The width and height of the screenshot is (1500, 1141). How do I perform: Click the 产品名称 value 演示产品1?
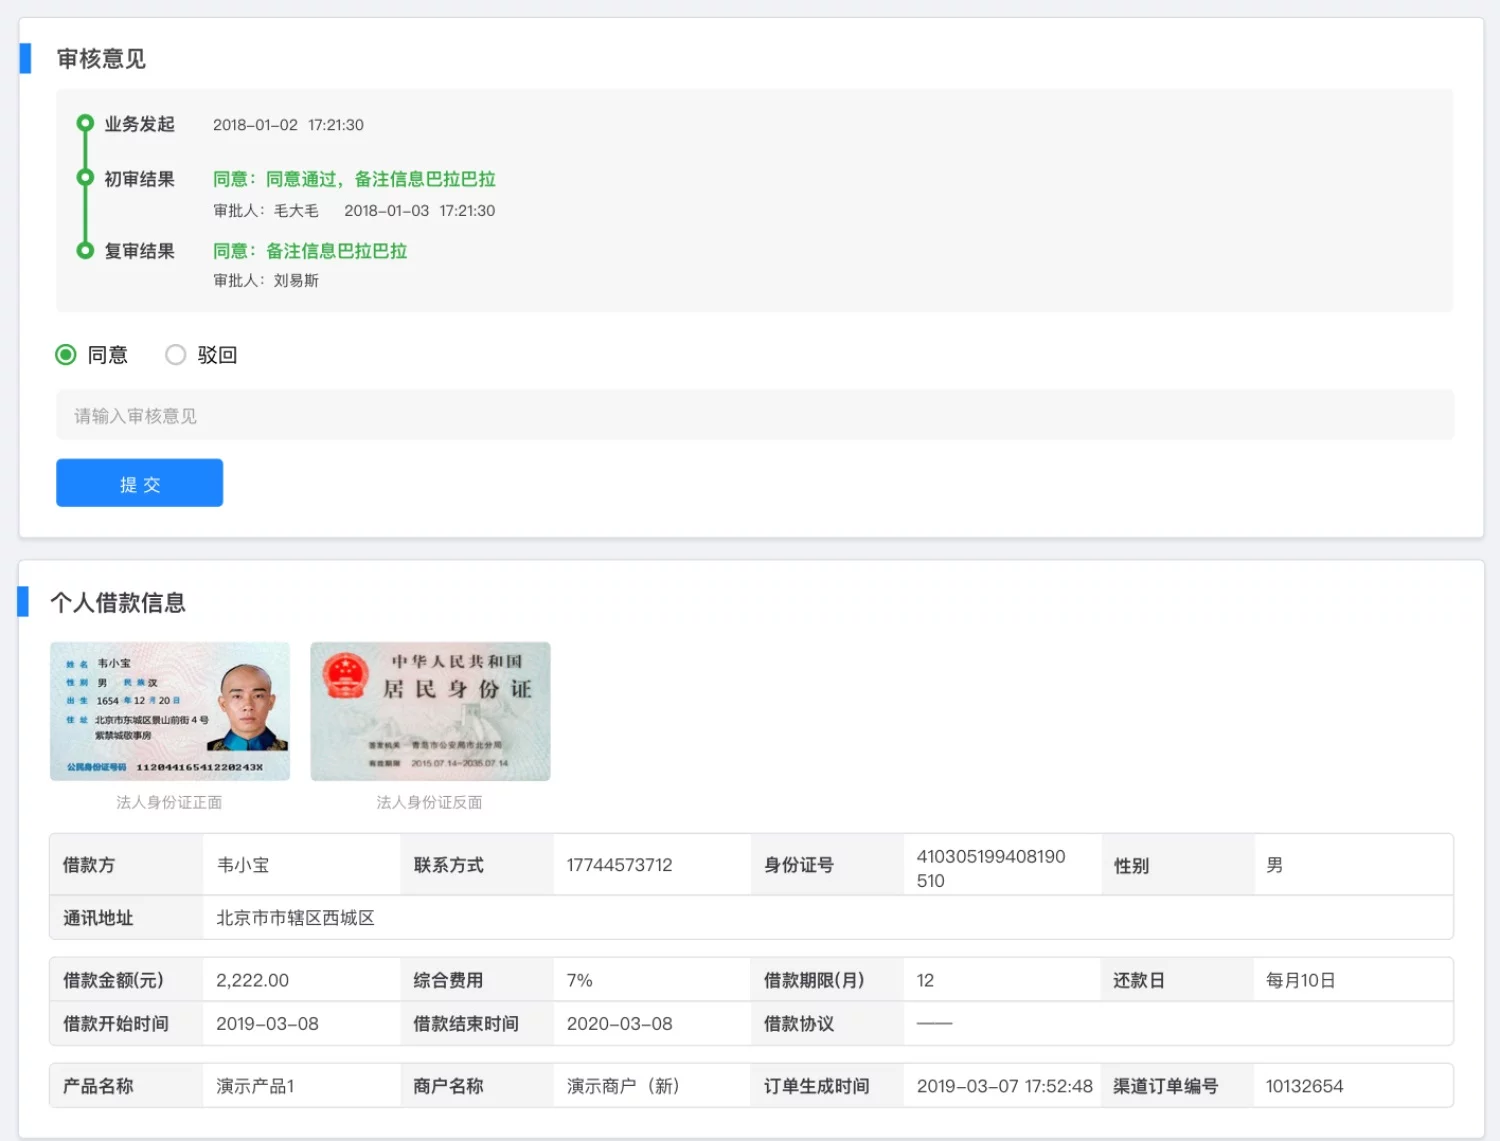tap(254, 1086)
